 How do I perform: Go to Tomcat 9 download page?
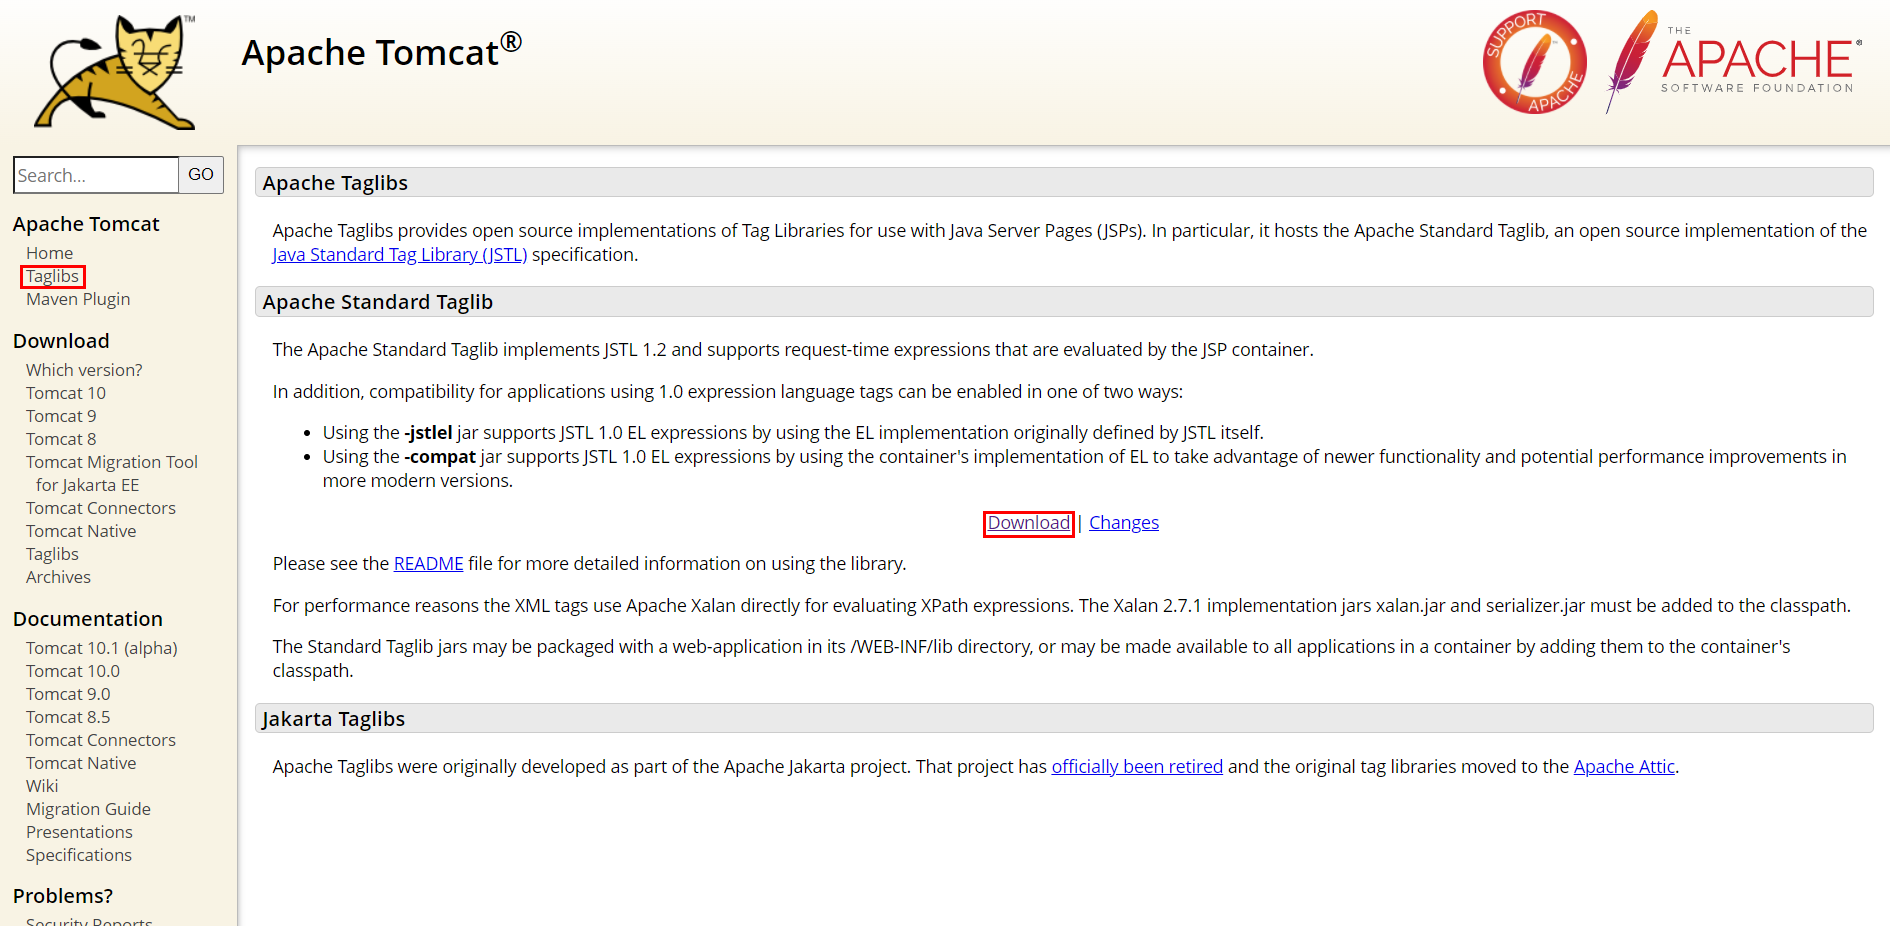point(61,416)
